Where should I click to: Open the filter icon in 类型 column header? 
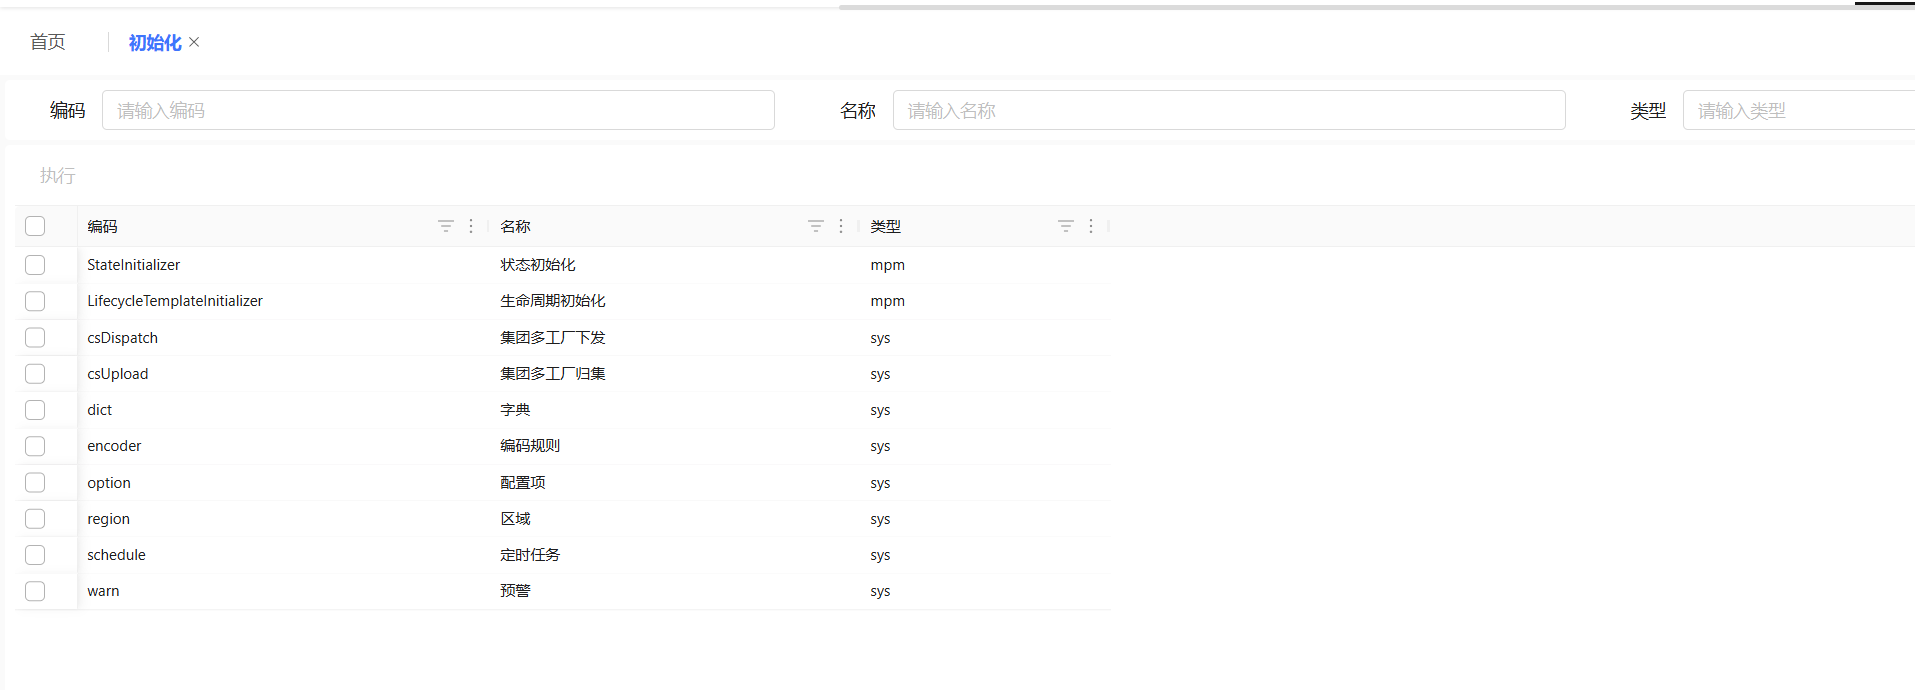click(1066, 226)
